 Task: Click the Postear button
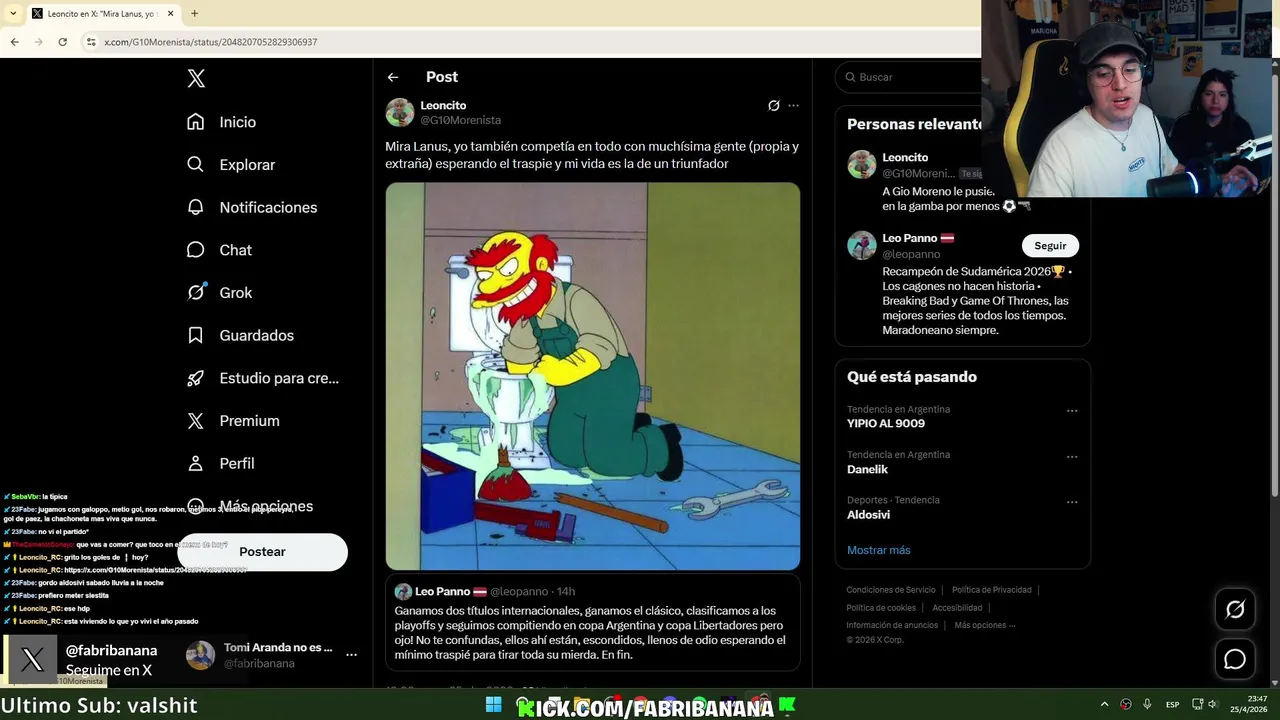262,552
